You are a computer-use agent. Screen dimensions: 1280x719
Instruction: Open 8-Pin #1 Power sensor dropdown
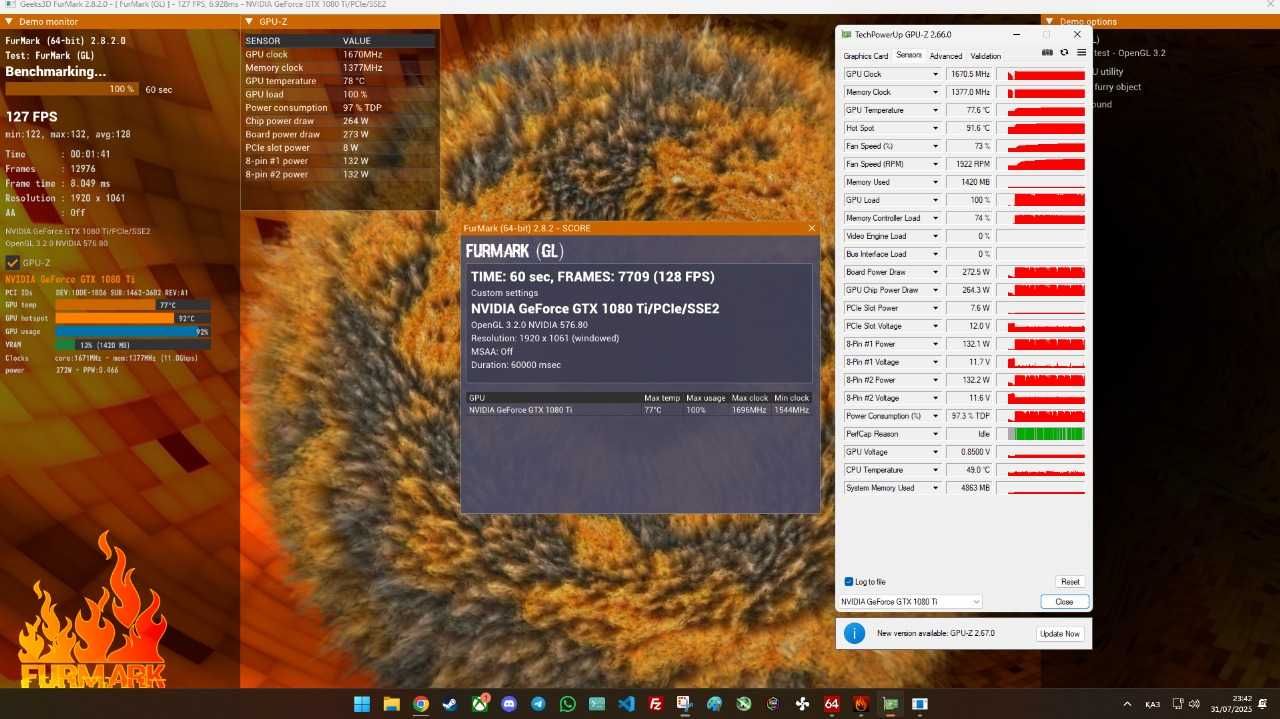(936, 344)
